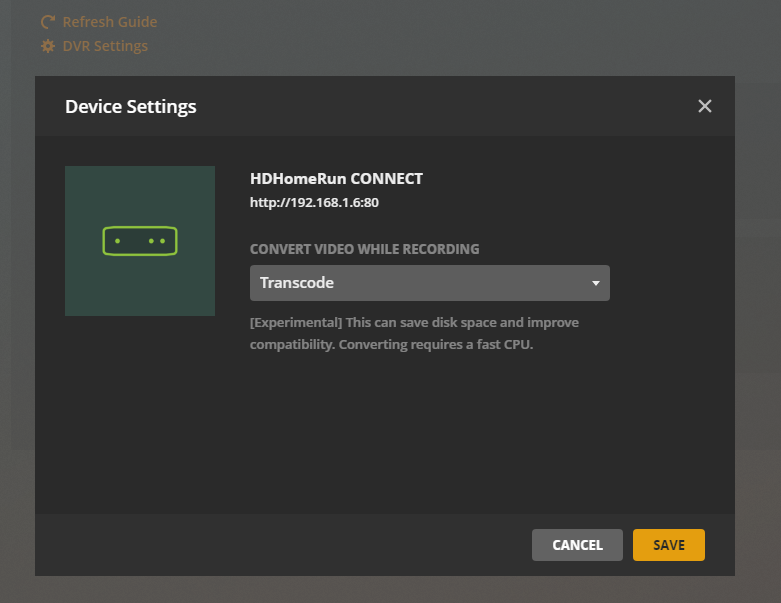Close the Device Settings dialog with X
Image resolution: width=781 pixels, height=603 pixels.
point(704,106)
